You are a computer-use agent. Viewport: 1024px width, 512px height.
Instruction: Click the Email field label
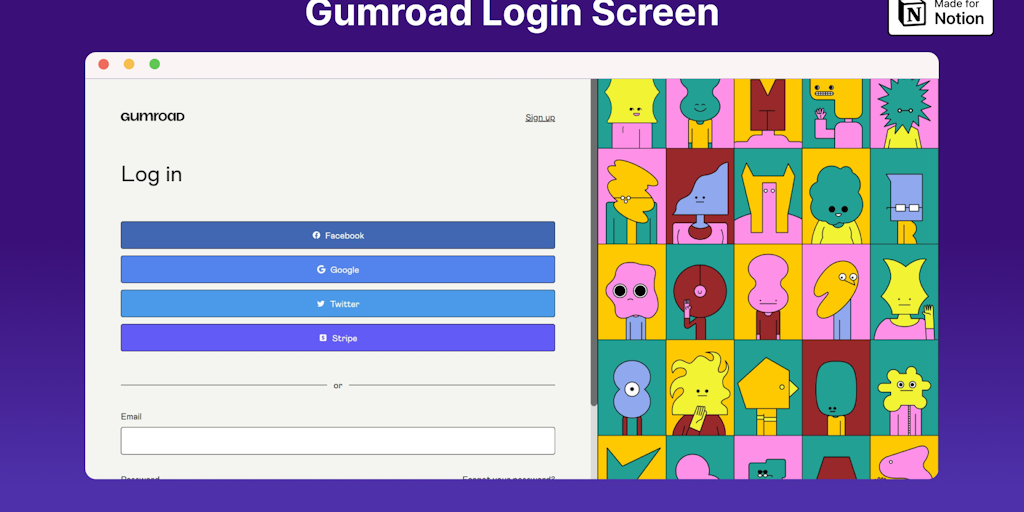tap(131, 417)
